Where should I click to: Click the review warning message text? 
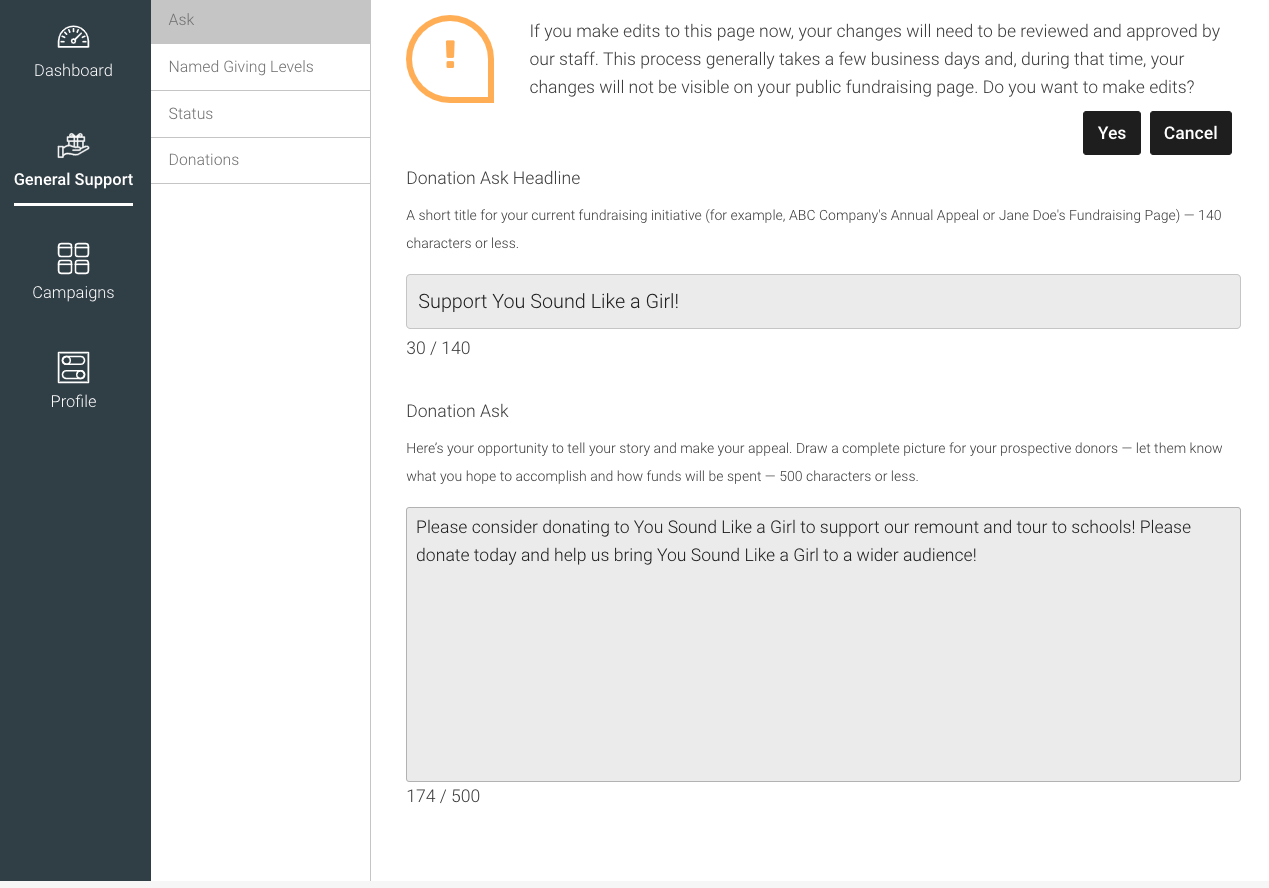[x=875, y=59]
